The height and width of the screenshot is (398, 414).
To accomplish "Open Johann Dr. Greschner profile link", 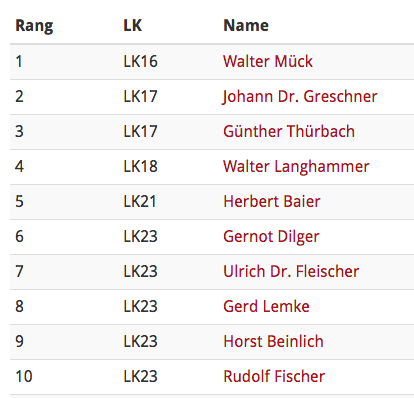I will click(x=300, y=97).
